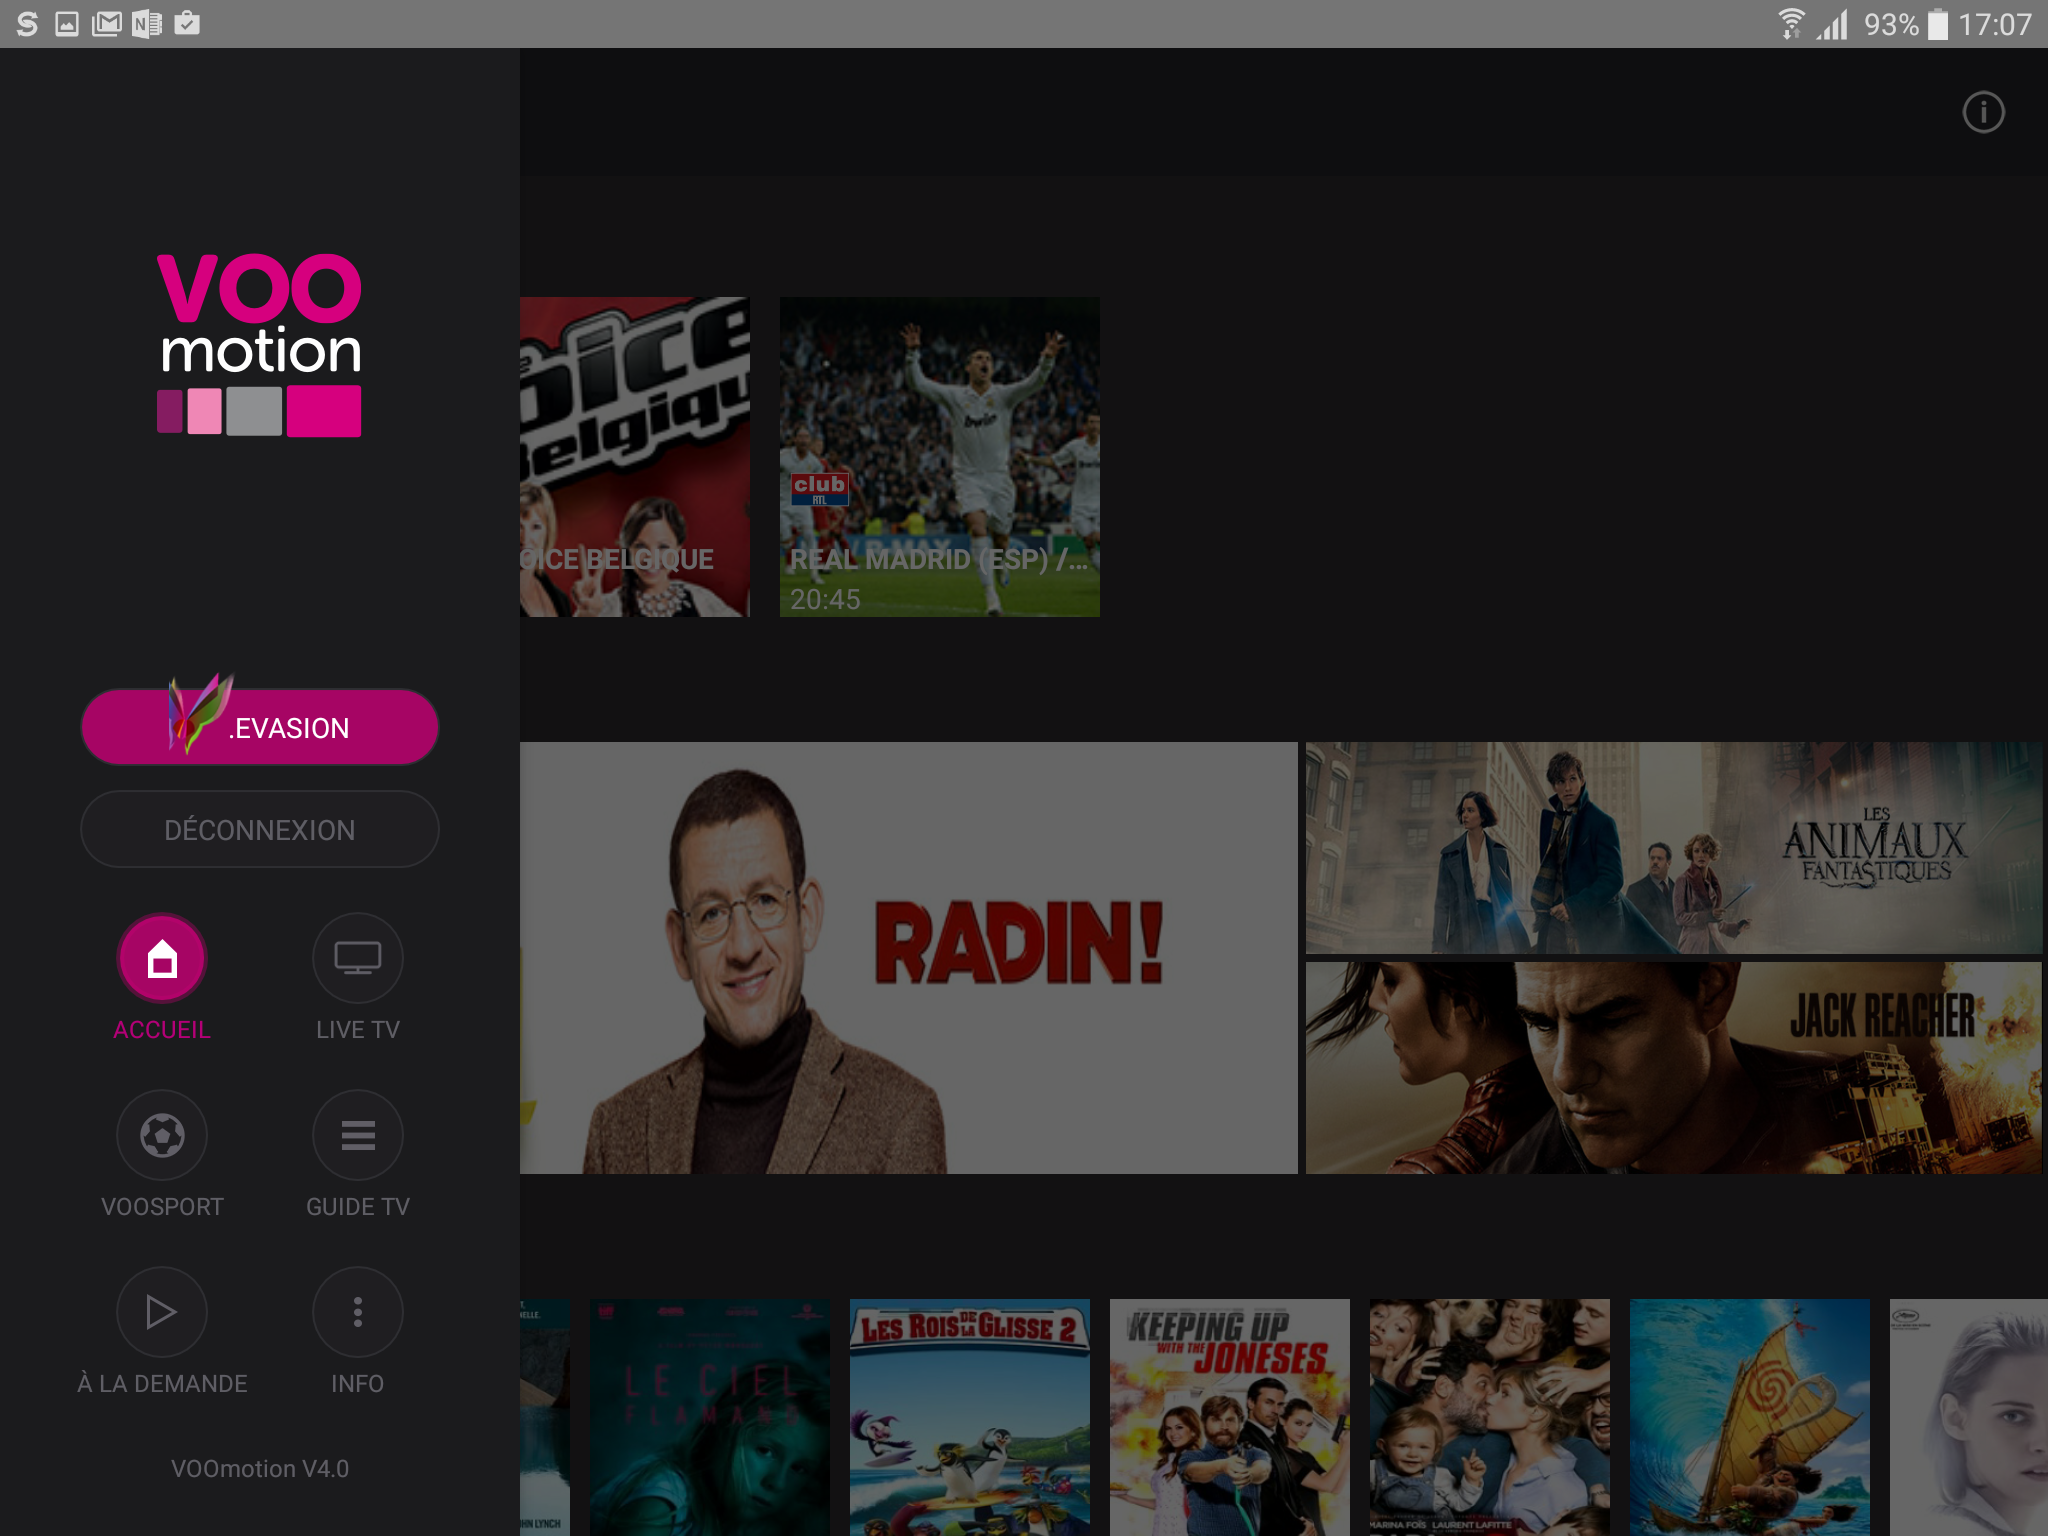
Task: Select GUIDE TV menu label
Action: [x=357, y=1207]
